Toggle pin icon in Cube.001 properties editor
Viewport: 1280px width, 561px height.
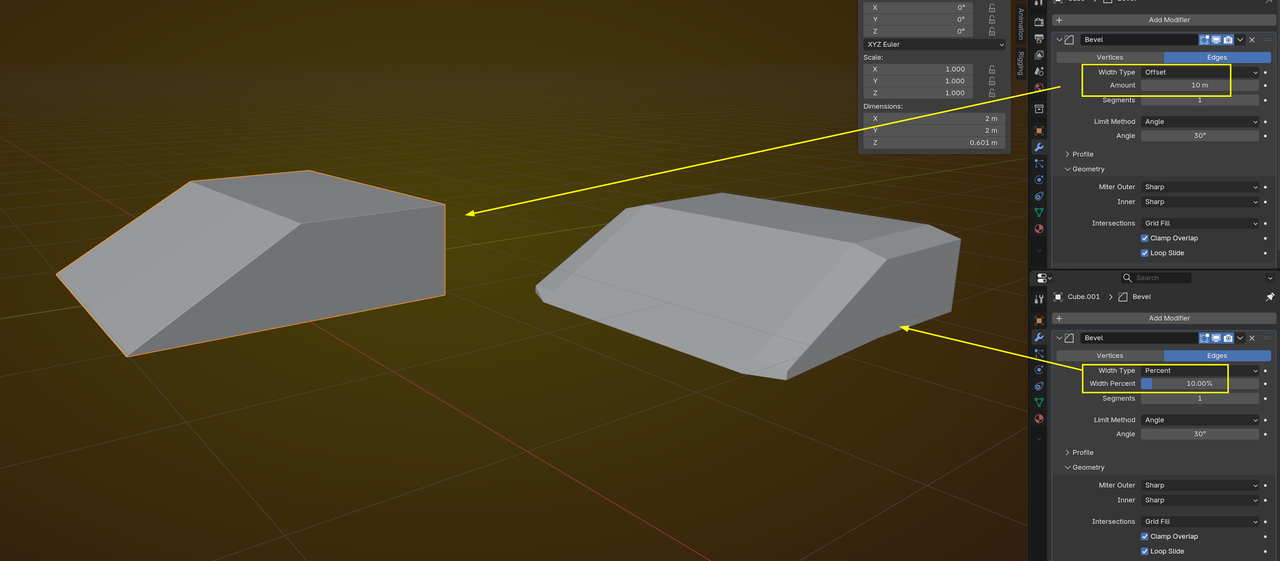click(1270, 297)
